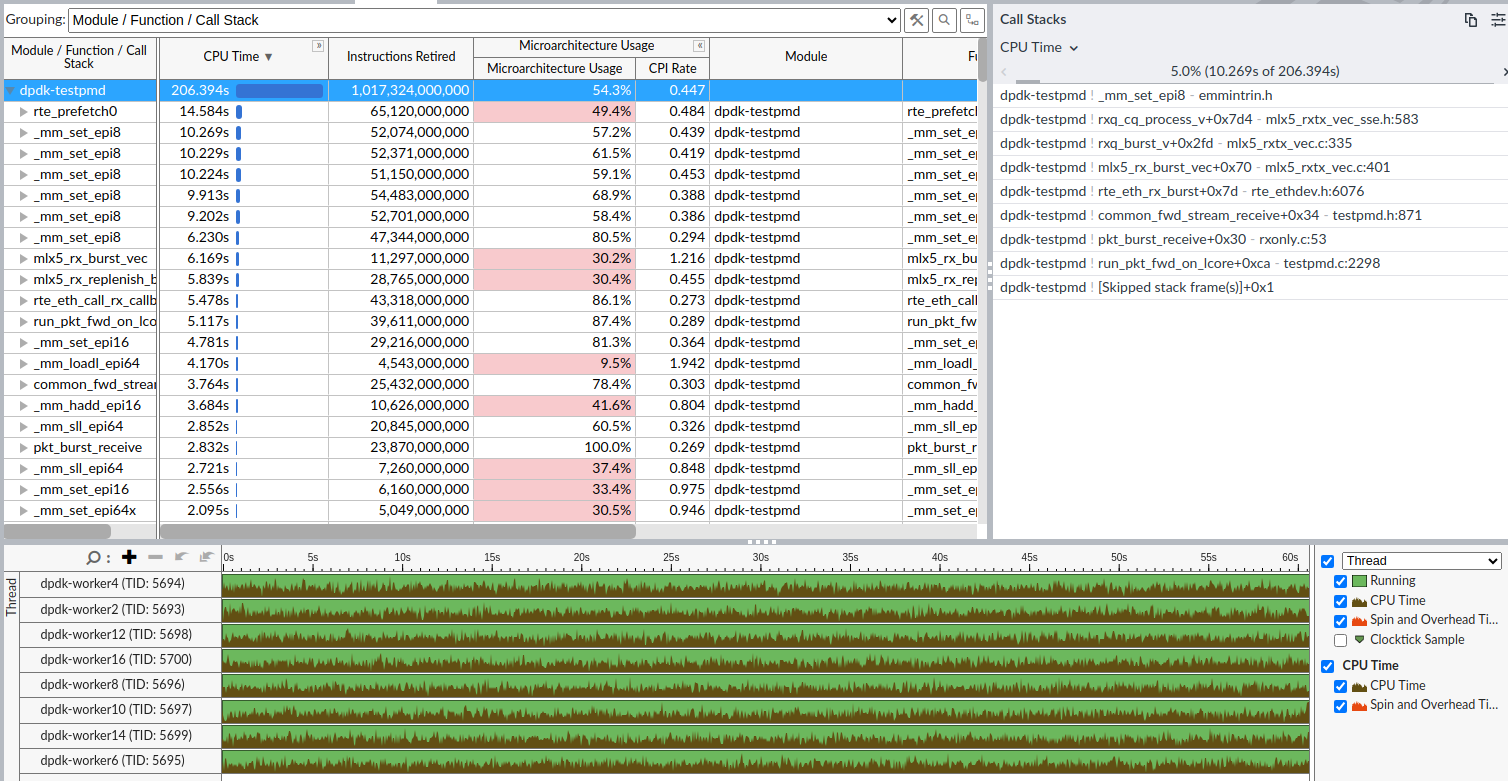Toggle the bold CPU Time group checkbox
Viewport: 1508px width, 781px height.
click(1328, 666)
